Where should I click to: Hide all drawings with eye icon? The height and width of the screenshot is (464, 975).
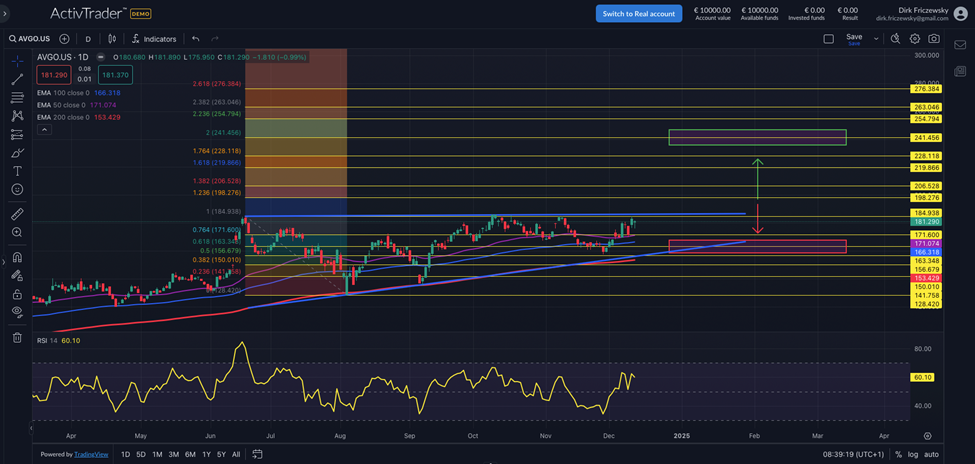(17, 312)
